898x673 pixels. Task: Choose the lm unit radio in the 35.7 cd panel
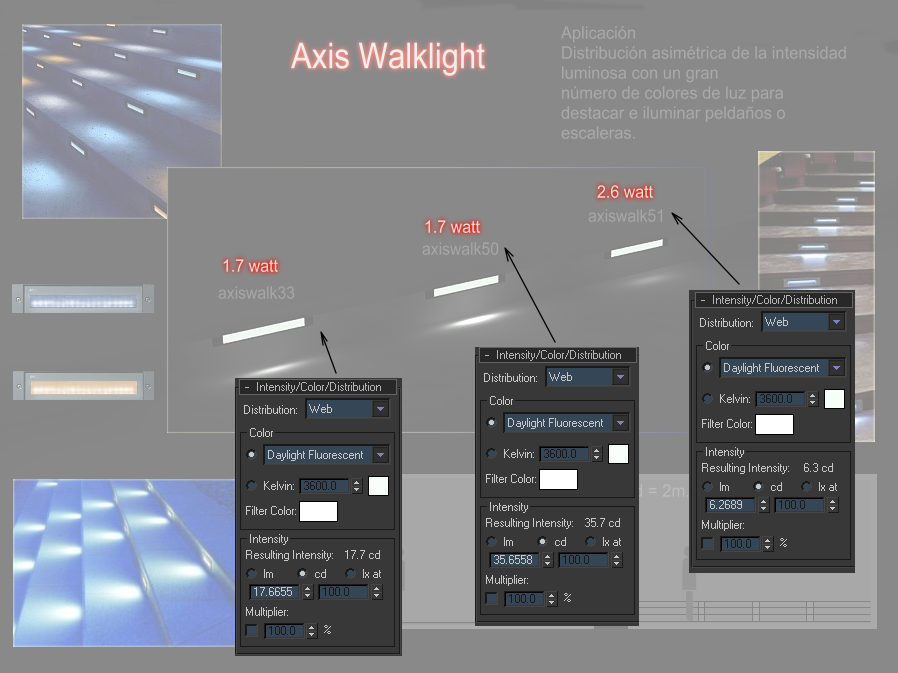491,541
